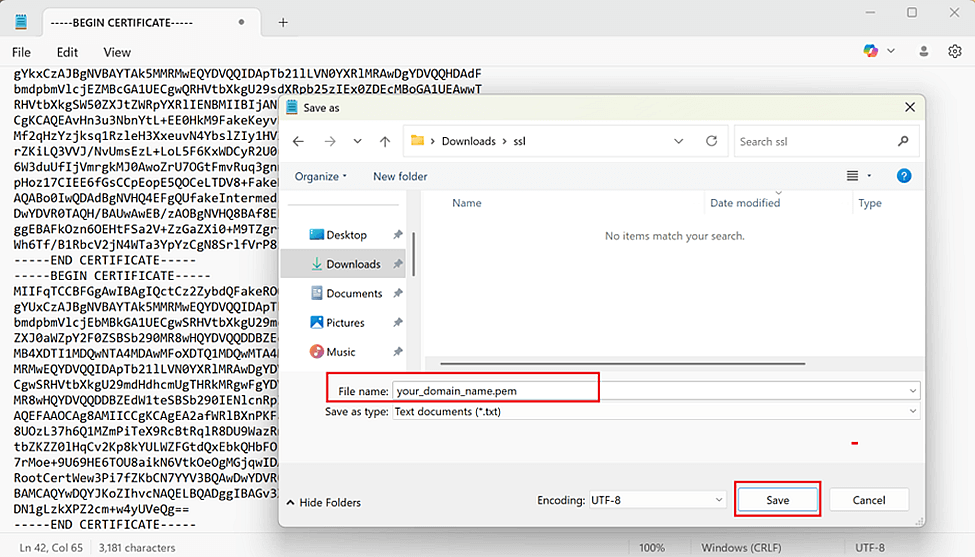Refresh the ssl folder listing
The image size is (975, 557).
point(711,141)
